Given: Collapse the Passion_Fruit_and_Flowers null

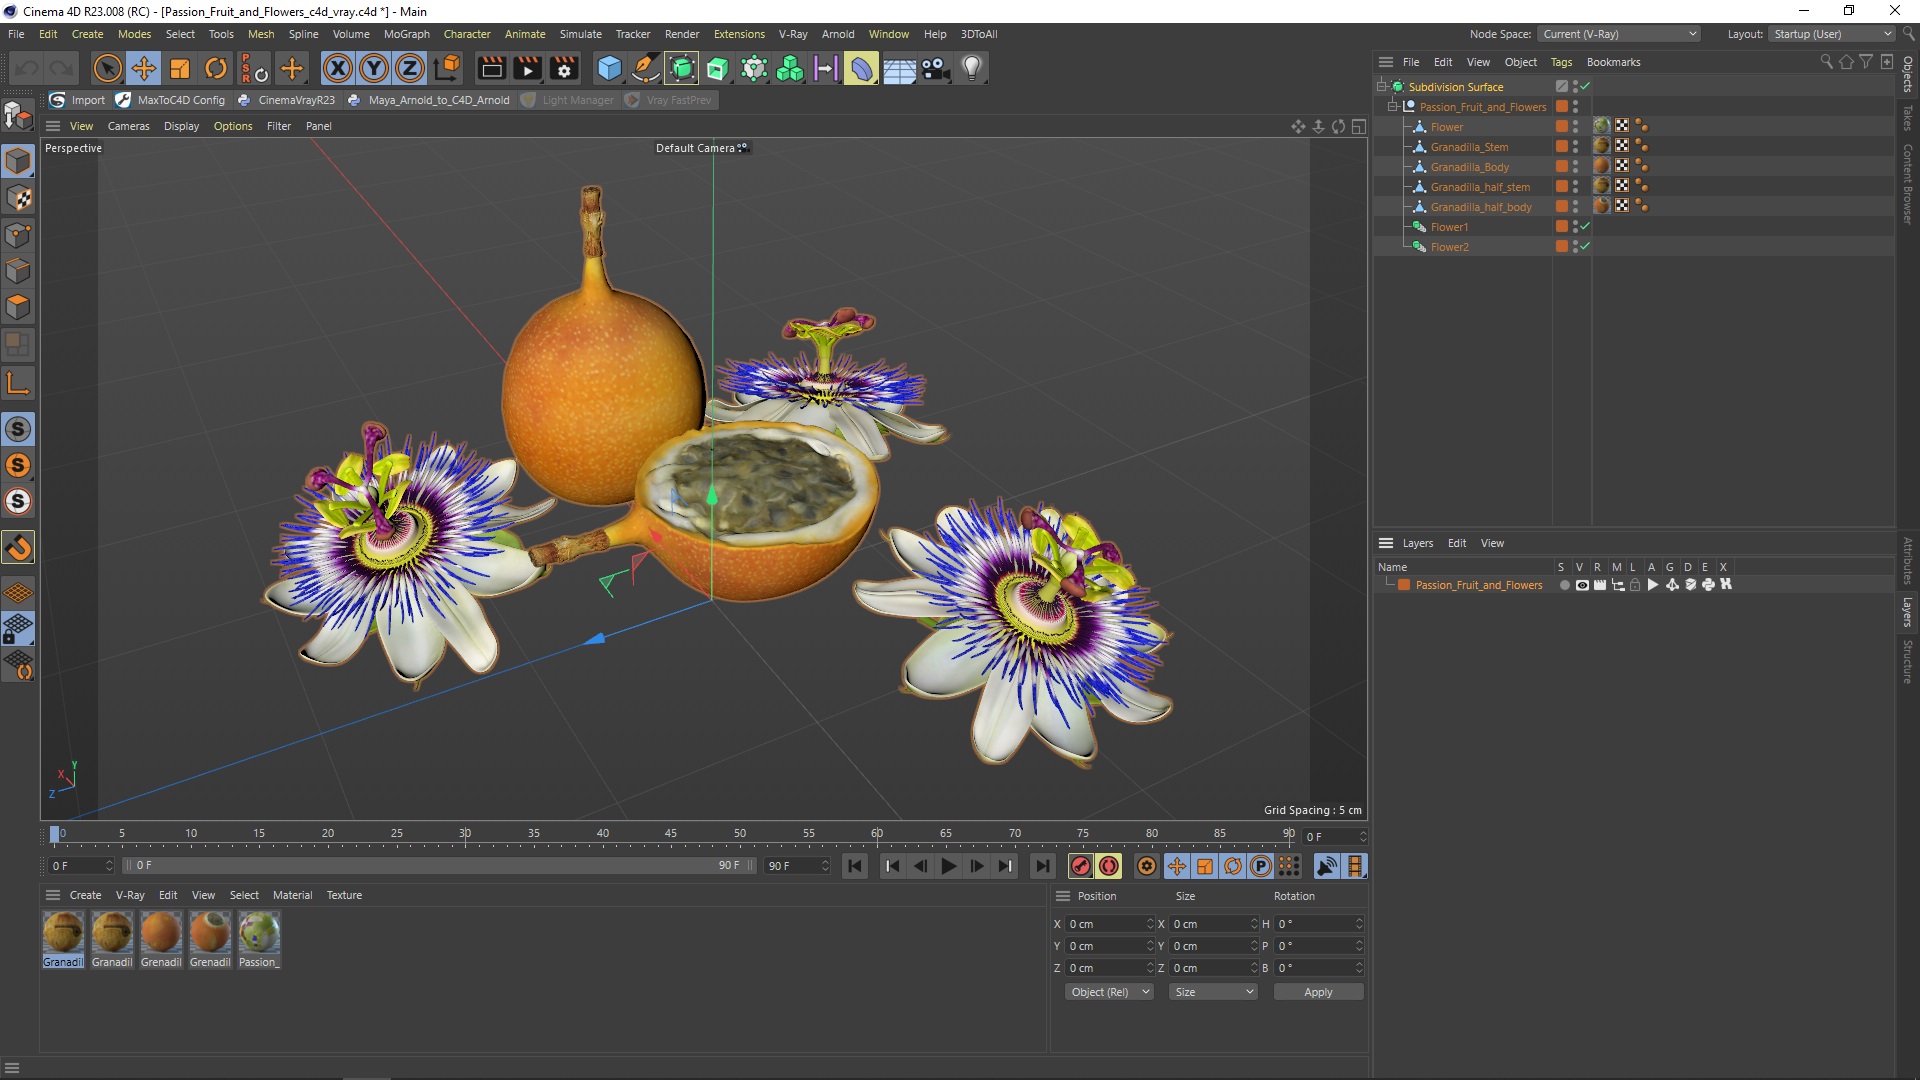Looking at the screenshot, I should (x=1393, y=107).
